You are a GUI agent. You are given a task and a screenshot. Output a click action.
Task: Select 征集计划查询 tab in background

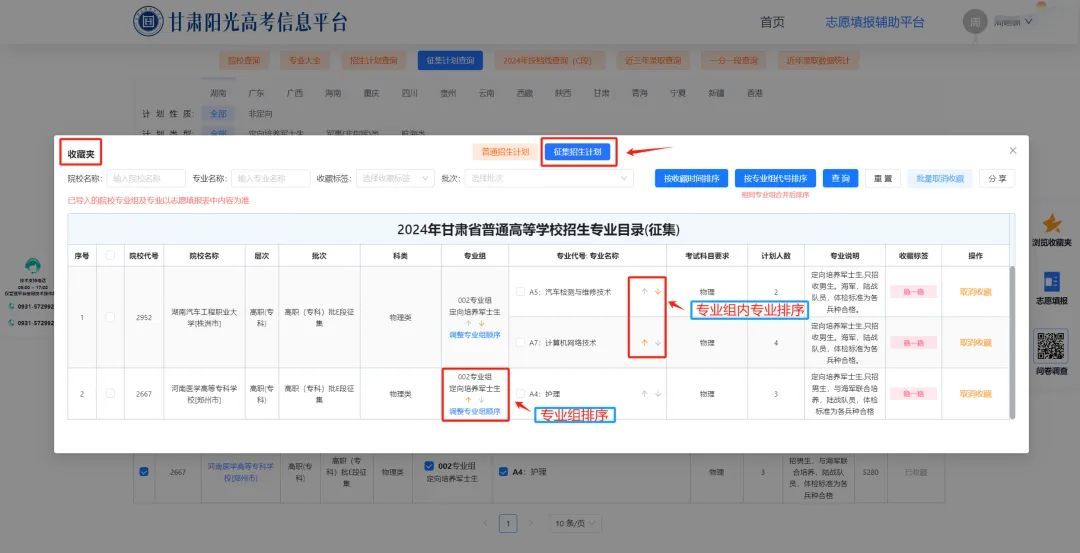point(450,61)
